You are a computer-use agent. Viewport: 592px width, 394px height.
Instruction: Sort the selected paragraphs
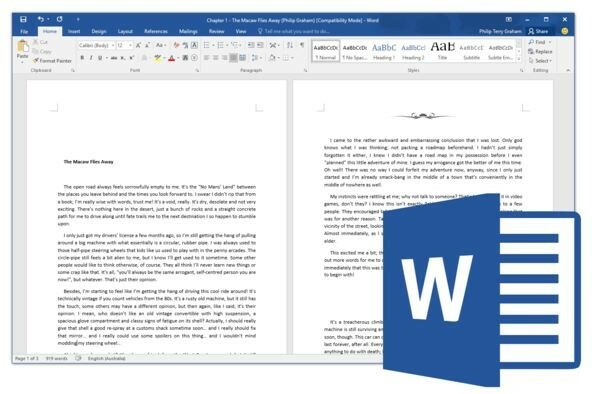[290, 45]
